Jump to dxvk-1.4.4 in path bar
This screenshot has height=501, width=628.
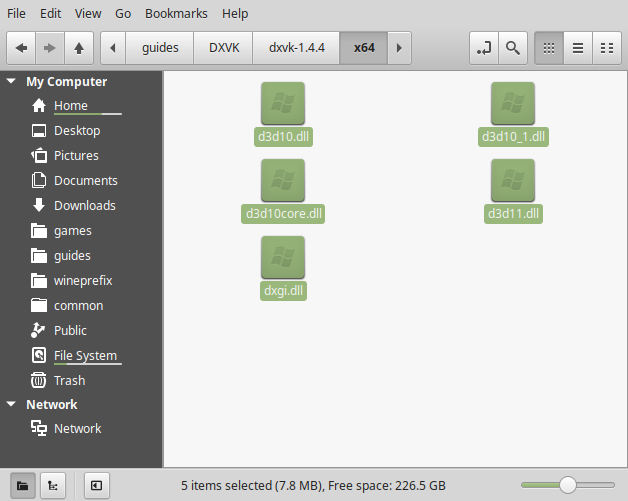(x=296, y=48)
